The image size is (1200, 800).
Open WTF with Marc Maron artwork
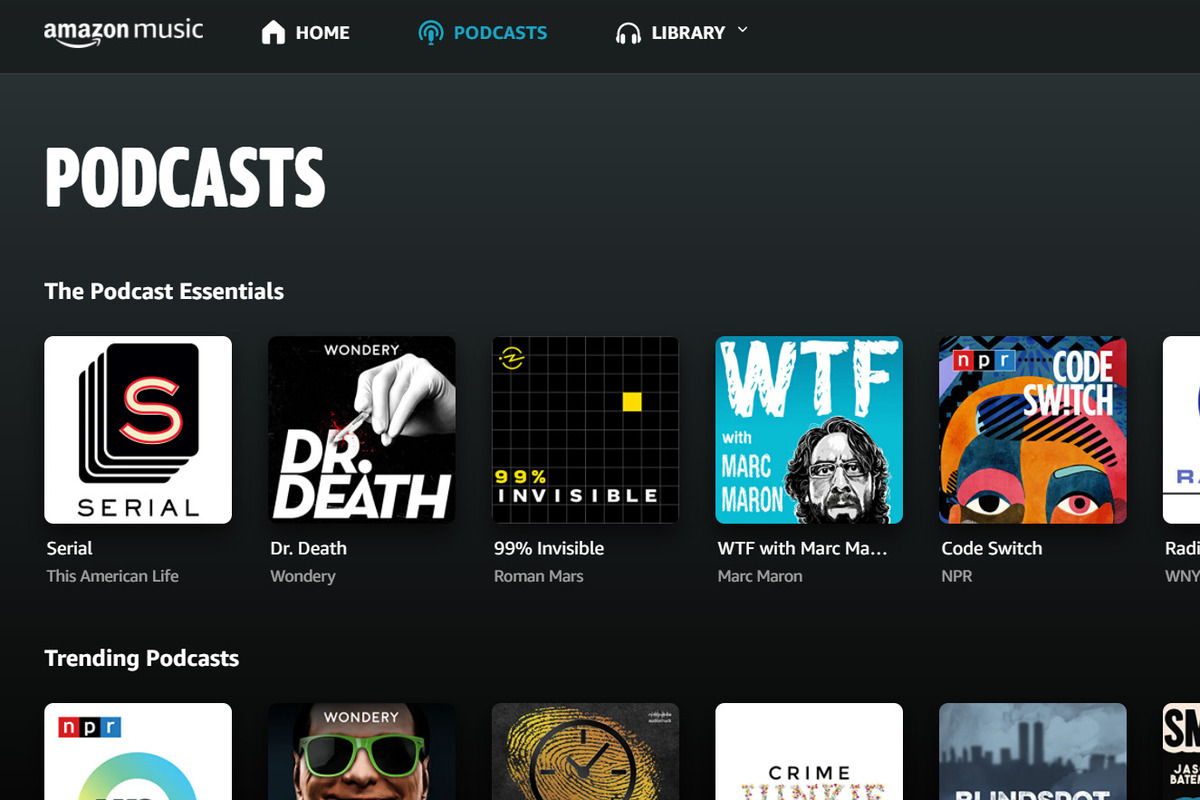[809, 429]
